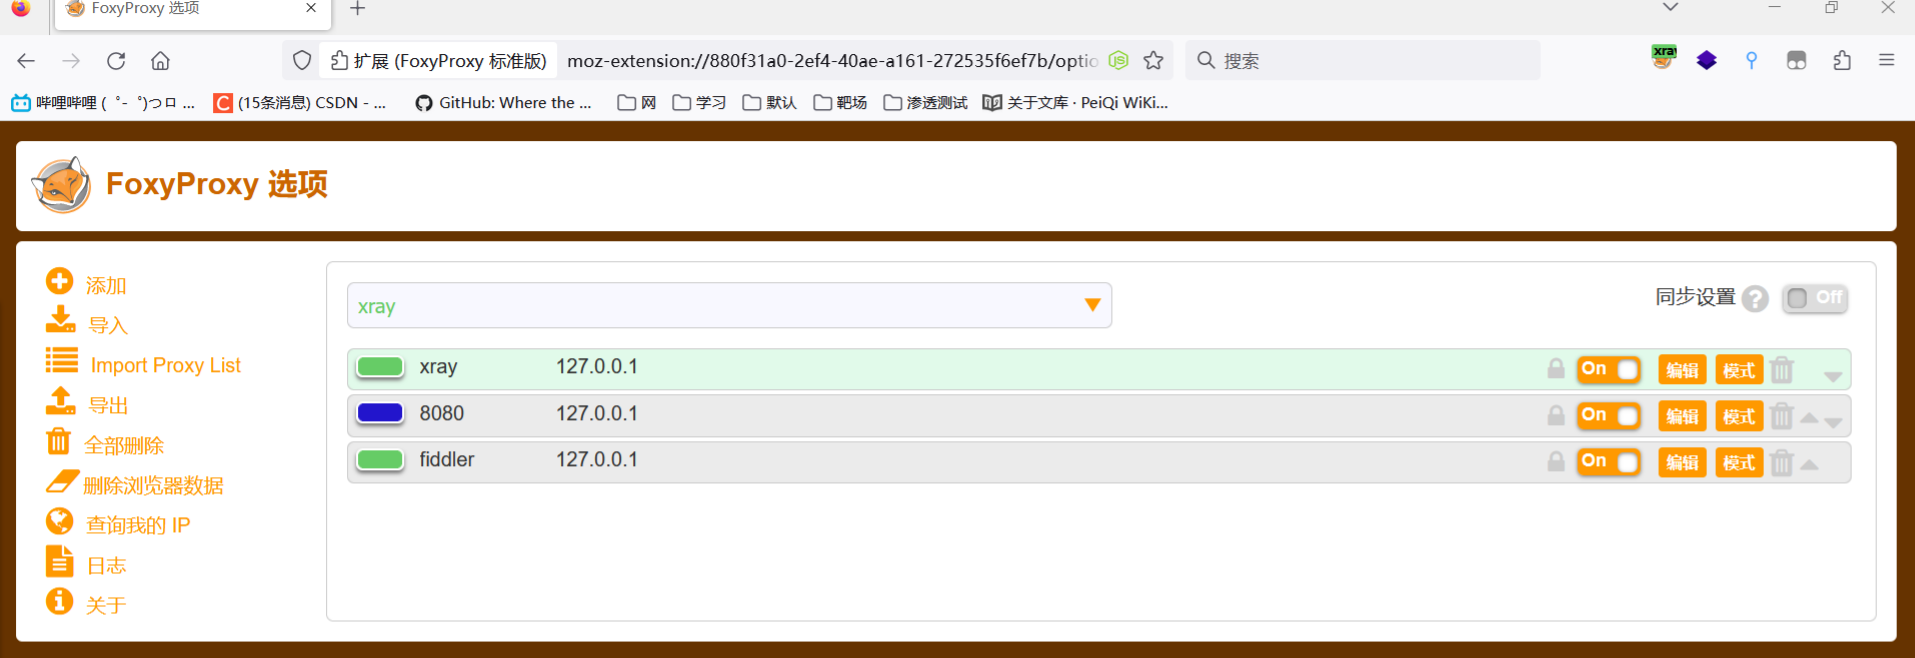Move the fiddler proxy up
Viewport: 1915px width, 658px height.
point(1809,464)
